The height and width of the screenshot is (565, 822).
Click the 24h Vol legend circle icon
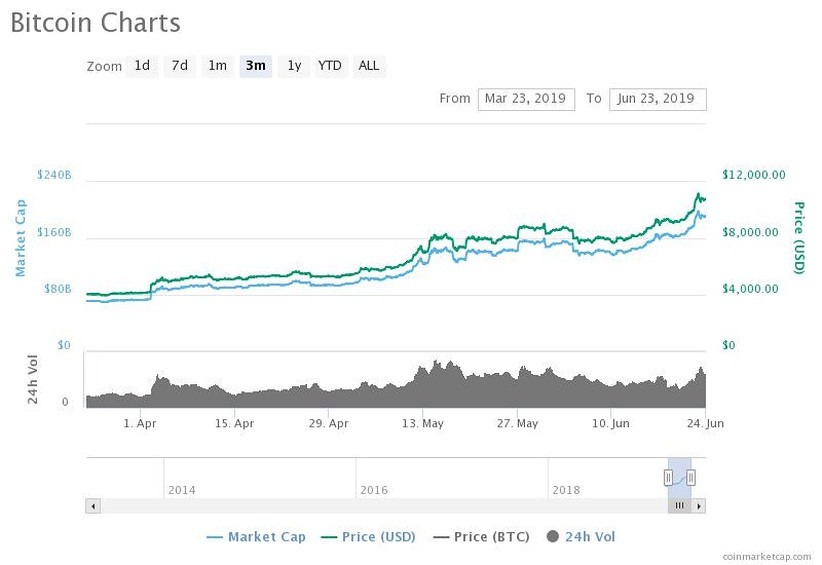[x=551, y=537]
